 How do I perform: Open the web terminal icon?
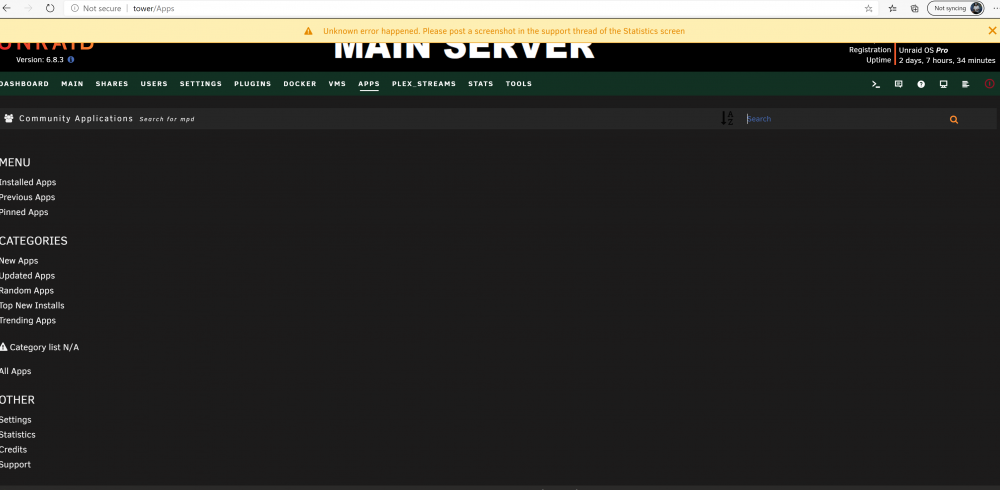pyautogui.click(x=876, y=84)
